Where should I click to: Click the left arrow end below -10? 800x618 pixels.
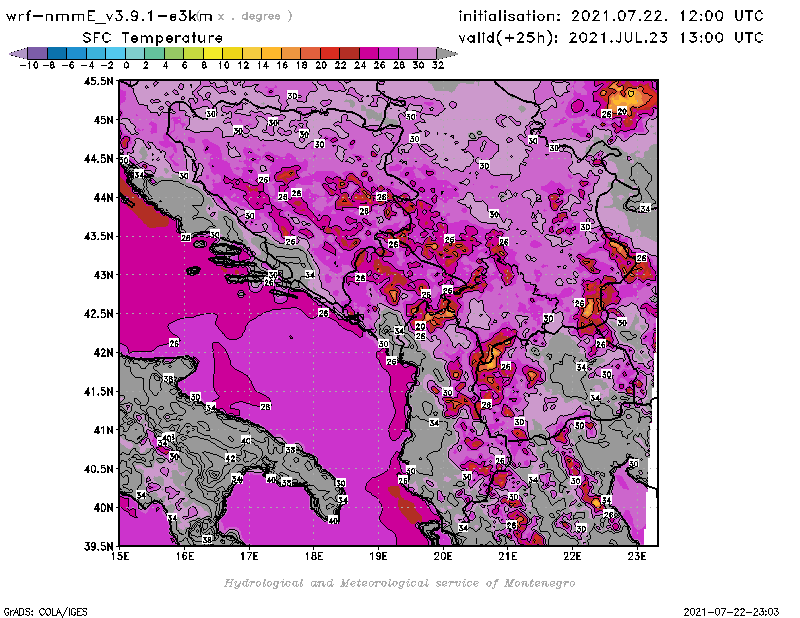18,53
